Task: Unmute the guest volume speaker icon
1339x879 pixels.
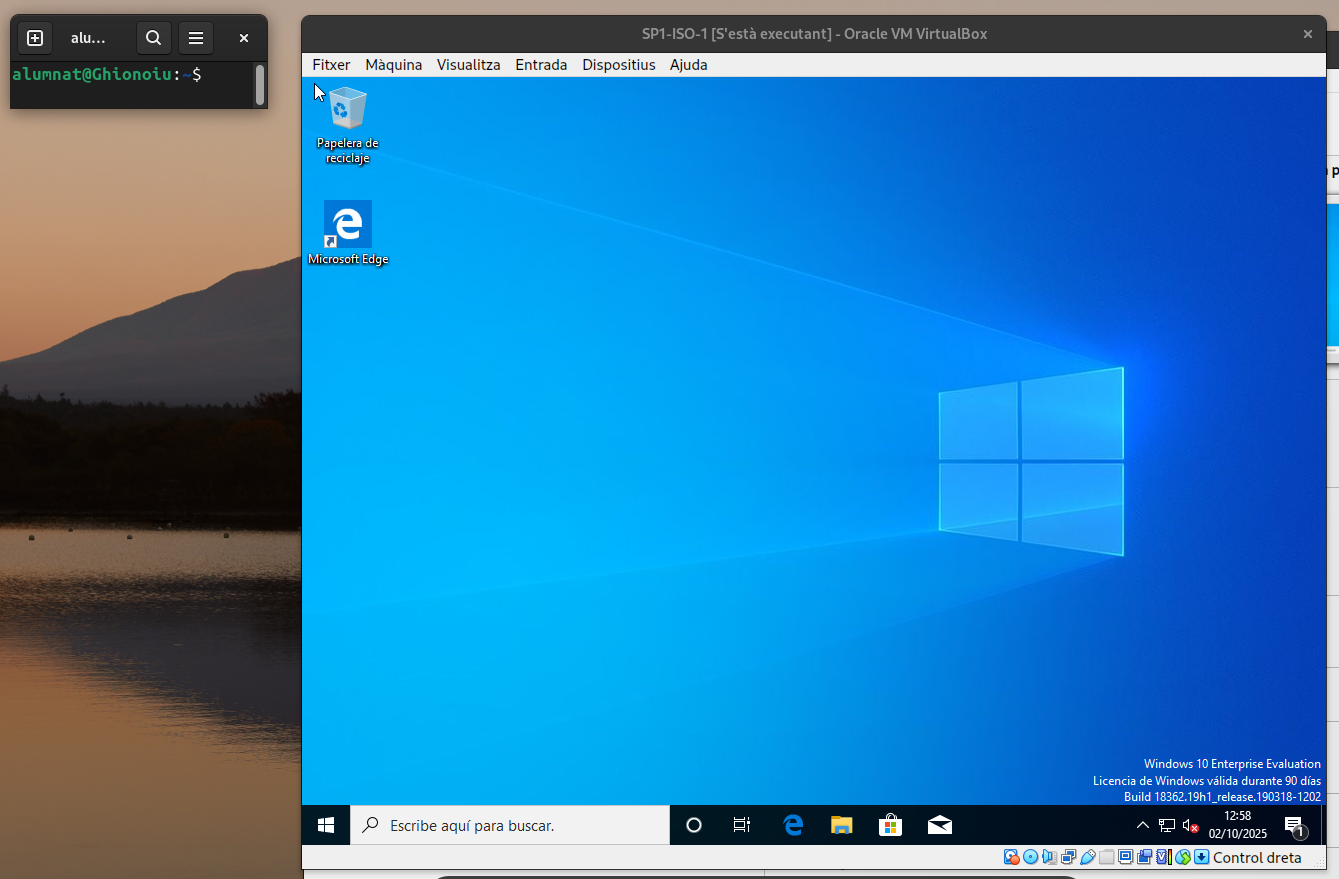Action: (1190, 825)
